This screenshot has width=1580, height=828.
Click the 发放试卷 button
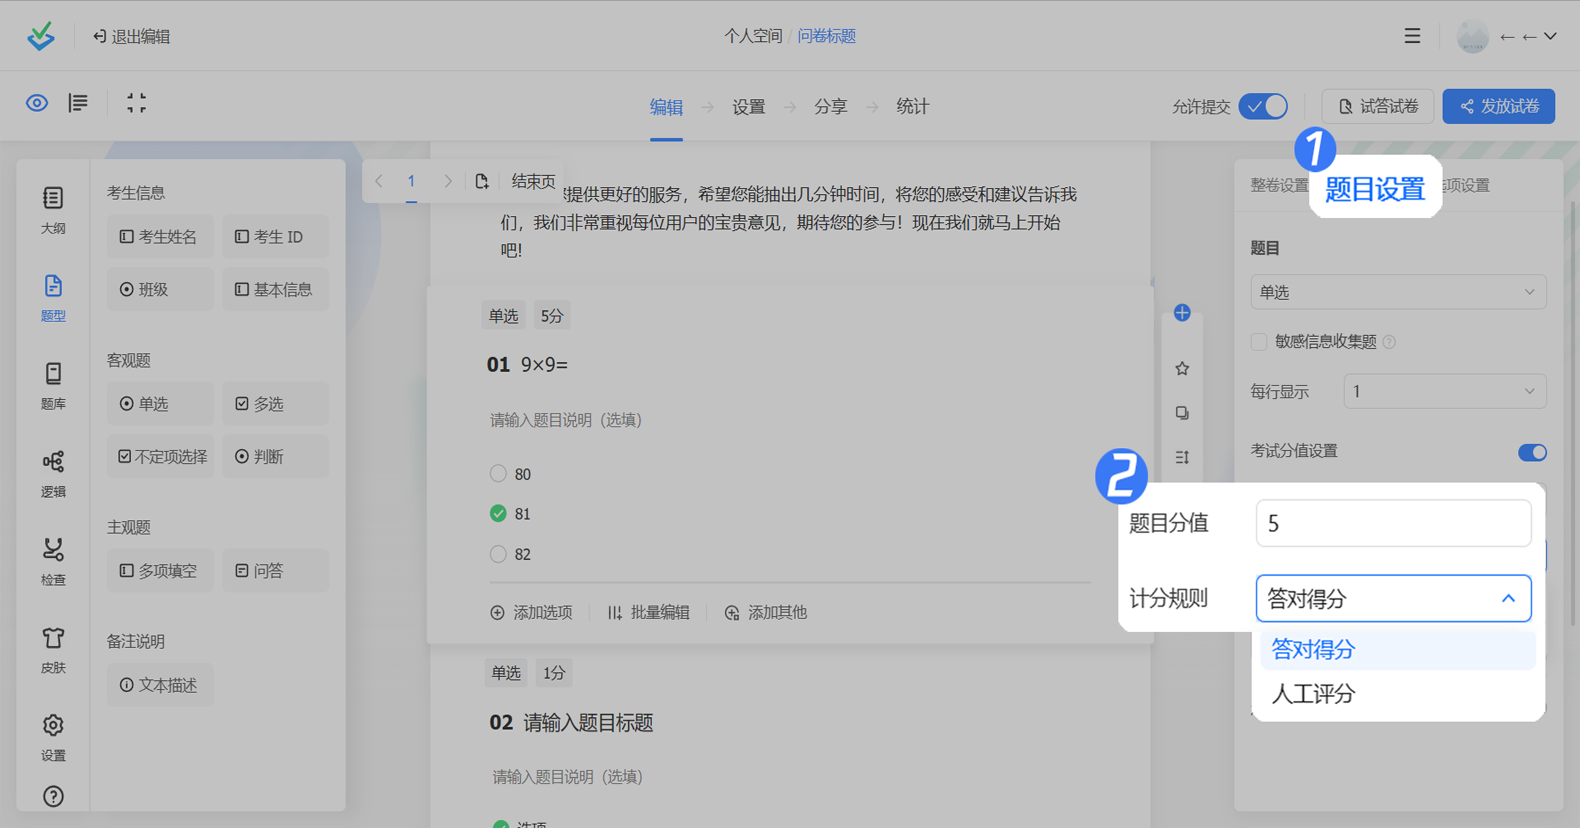coord(1498,106)
